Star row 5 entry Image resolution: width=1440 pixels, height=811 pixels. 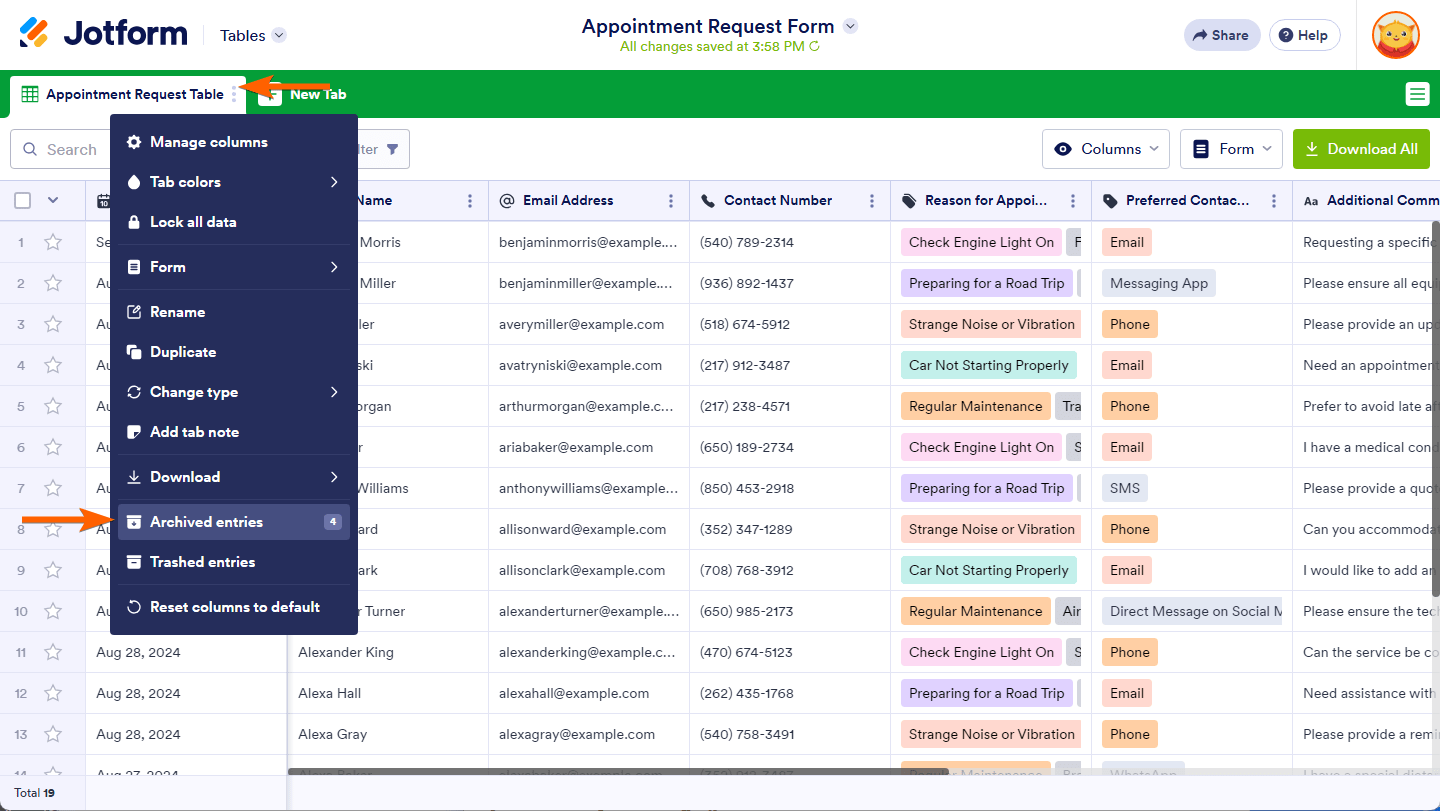point(53,406)
